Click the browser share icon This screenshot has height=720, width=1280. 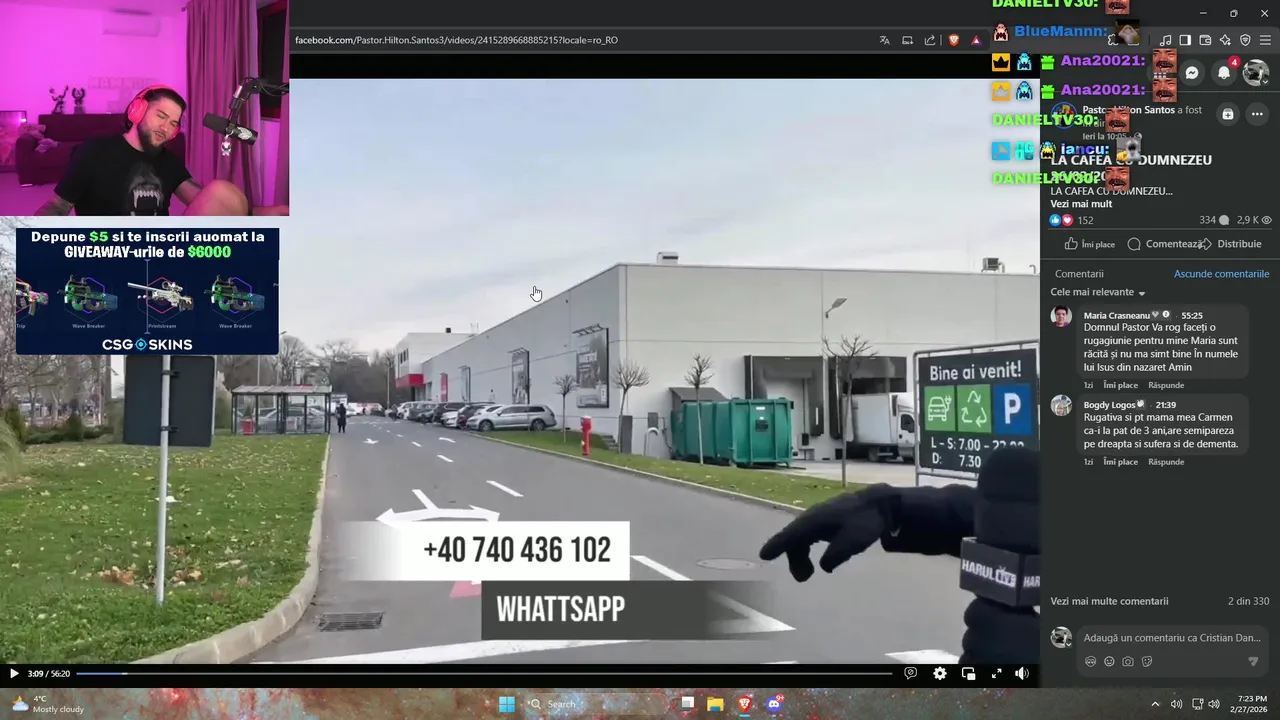click(x=930, y=40)
